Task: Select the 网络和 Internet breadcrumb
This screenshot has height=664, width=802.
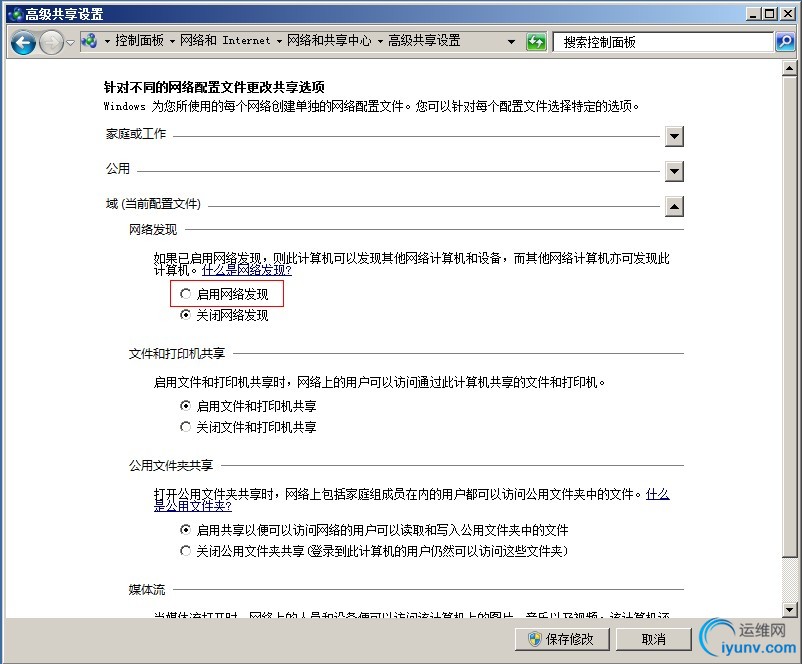Action: (225, 40)
